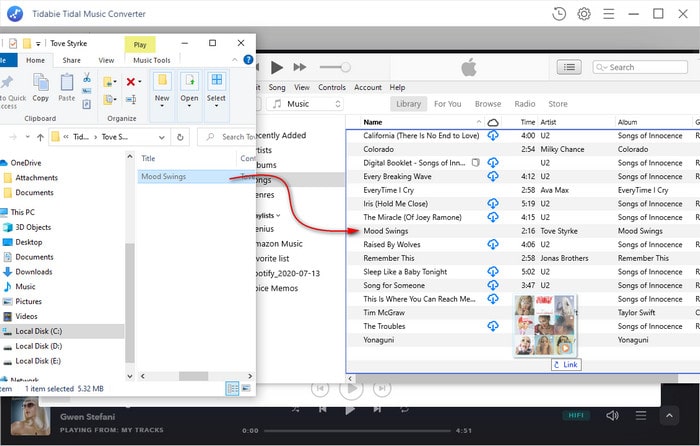
Task: Open File Explorer Music Tools tab
Action: tap(152, 60)
